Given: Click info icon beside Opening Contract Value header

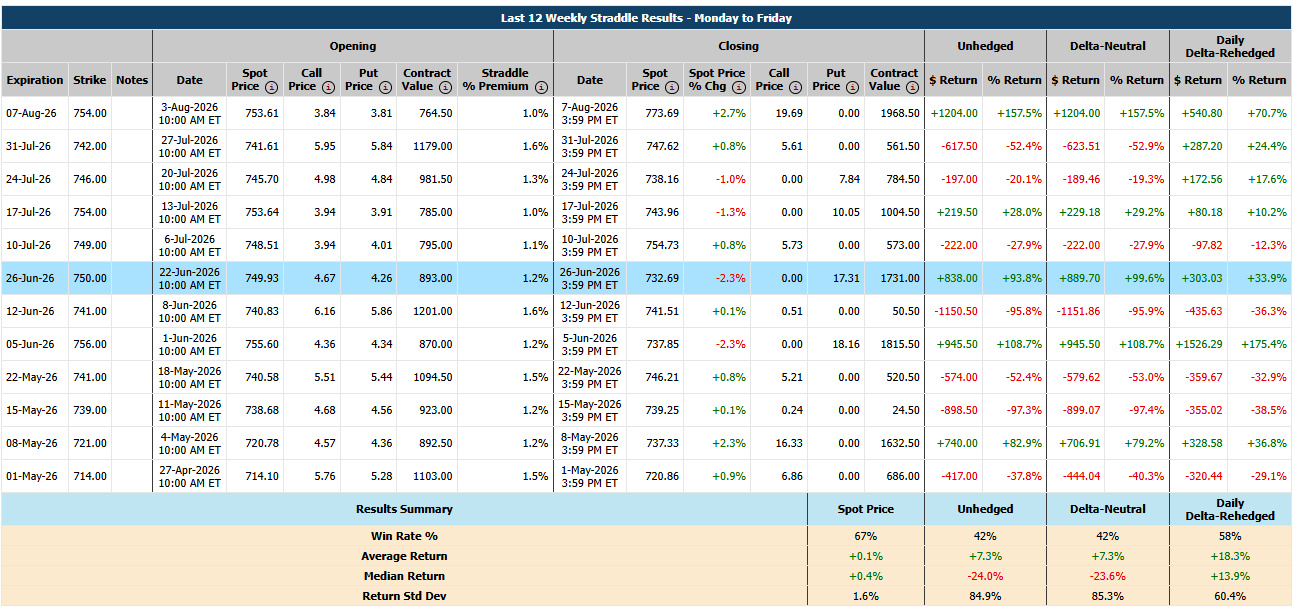Looking at the screenshot, I should pyautogui.click(x=445, y=87).
